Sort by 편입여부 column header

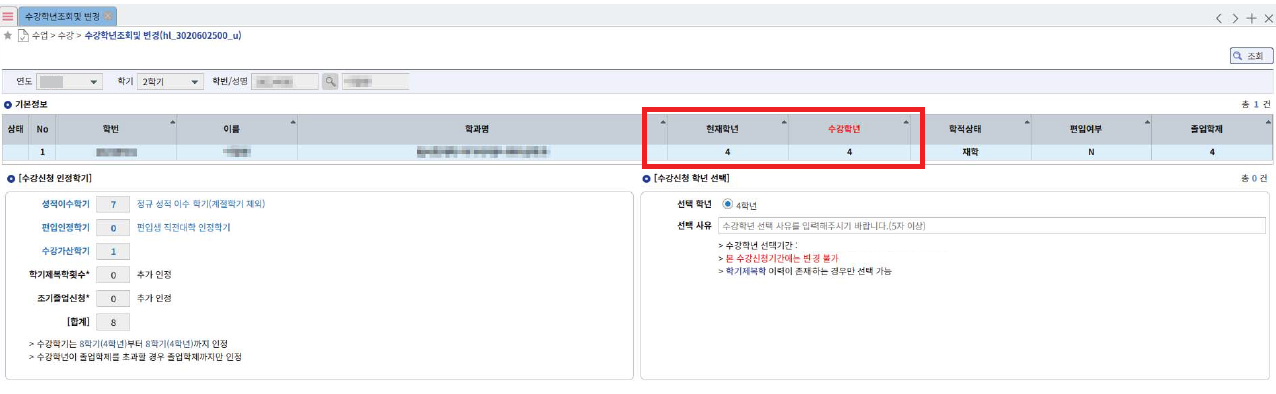[1091, 129]
